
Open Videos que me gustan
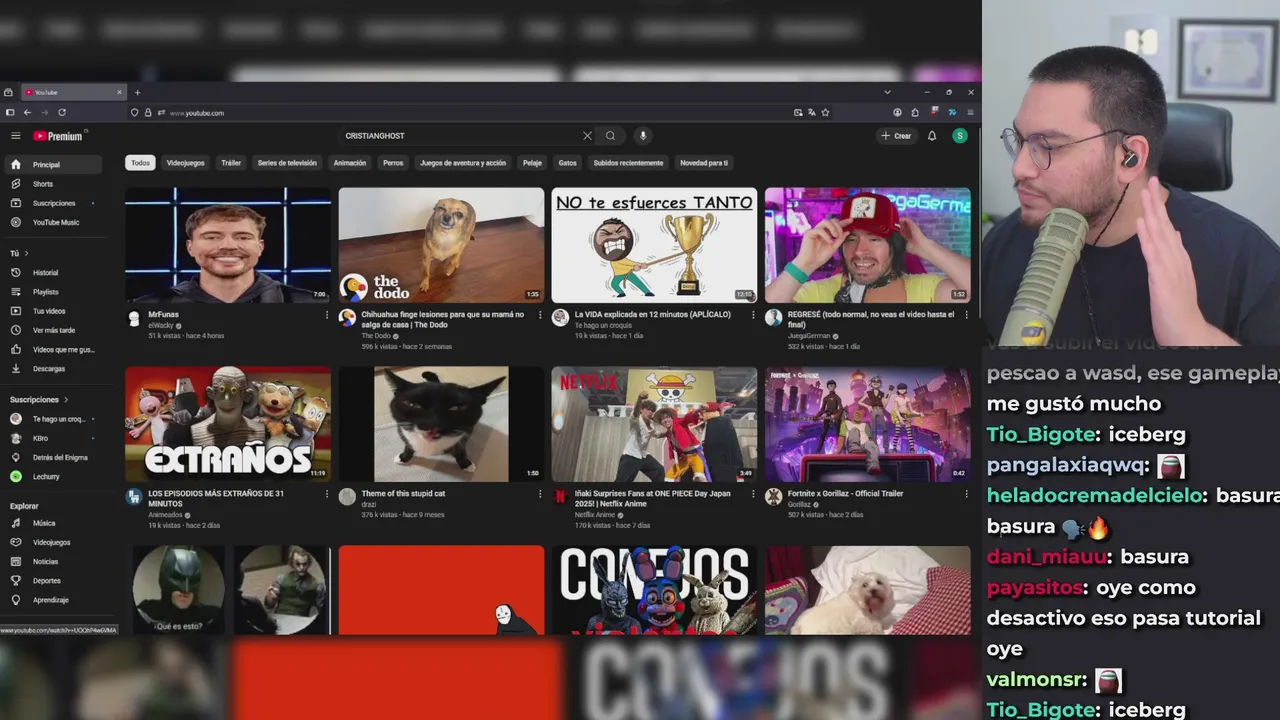(x=52, y=349)
